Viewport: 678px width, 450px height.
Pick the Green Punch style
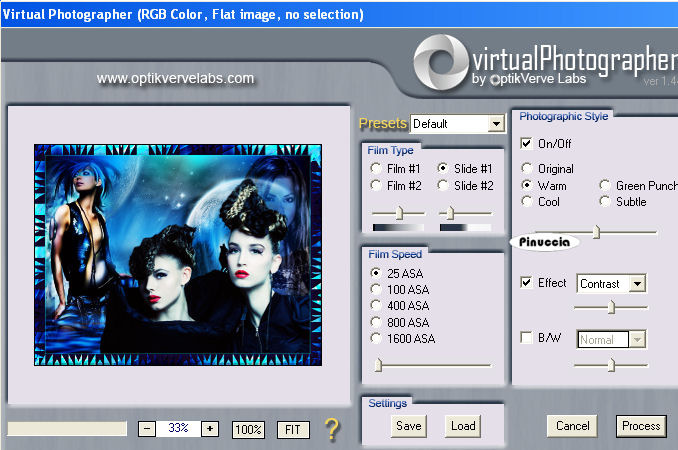click(x=605, y=185)
